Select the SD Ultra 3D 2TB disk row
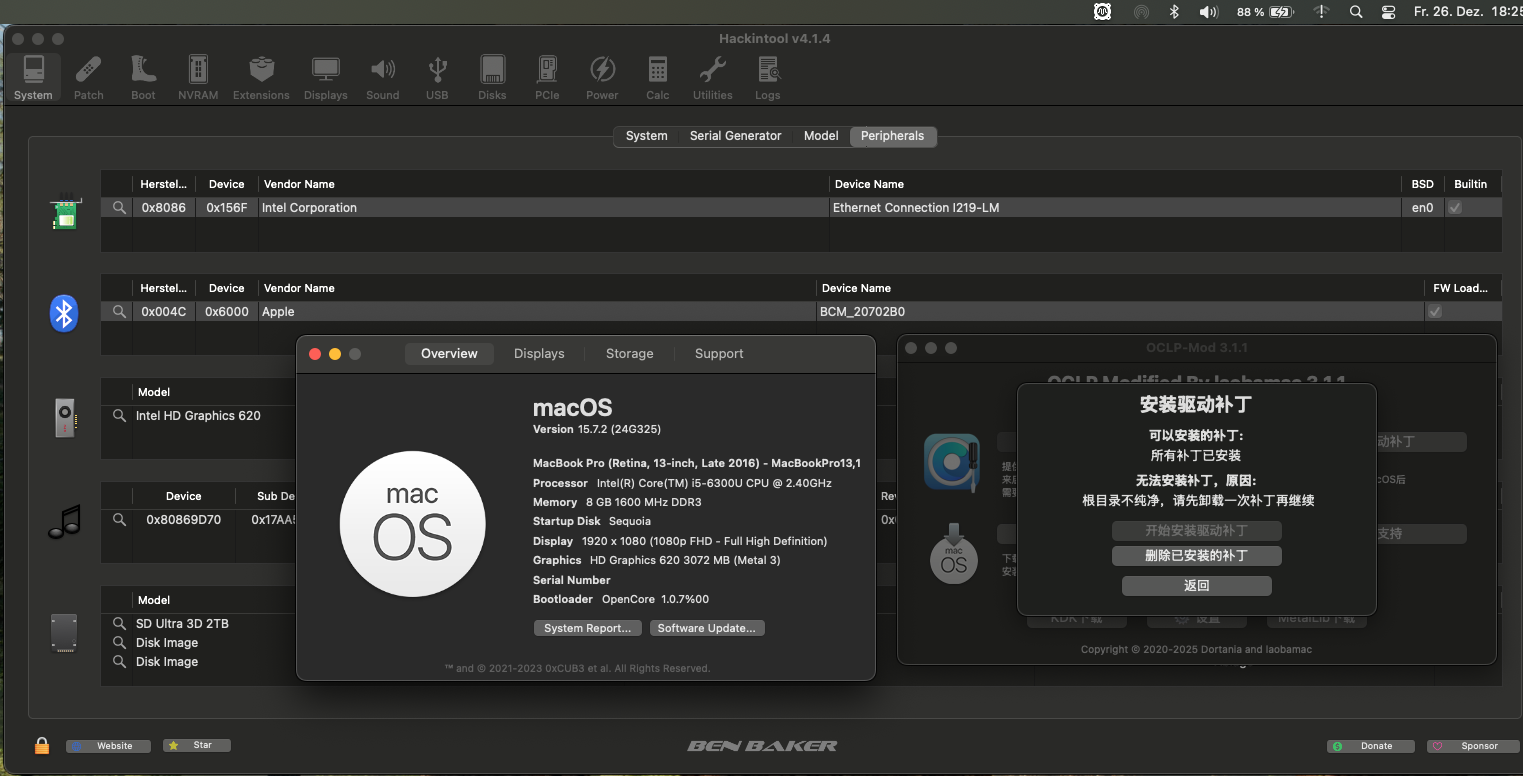The image size is (1523, 776). point(182,624)
